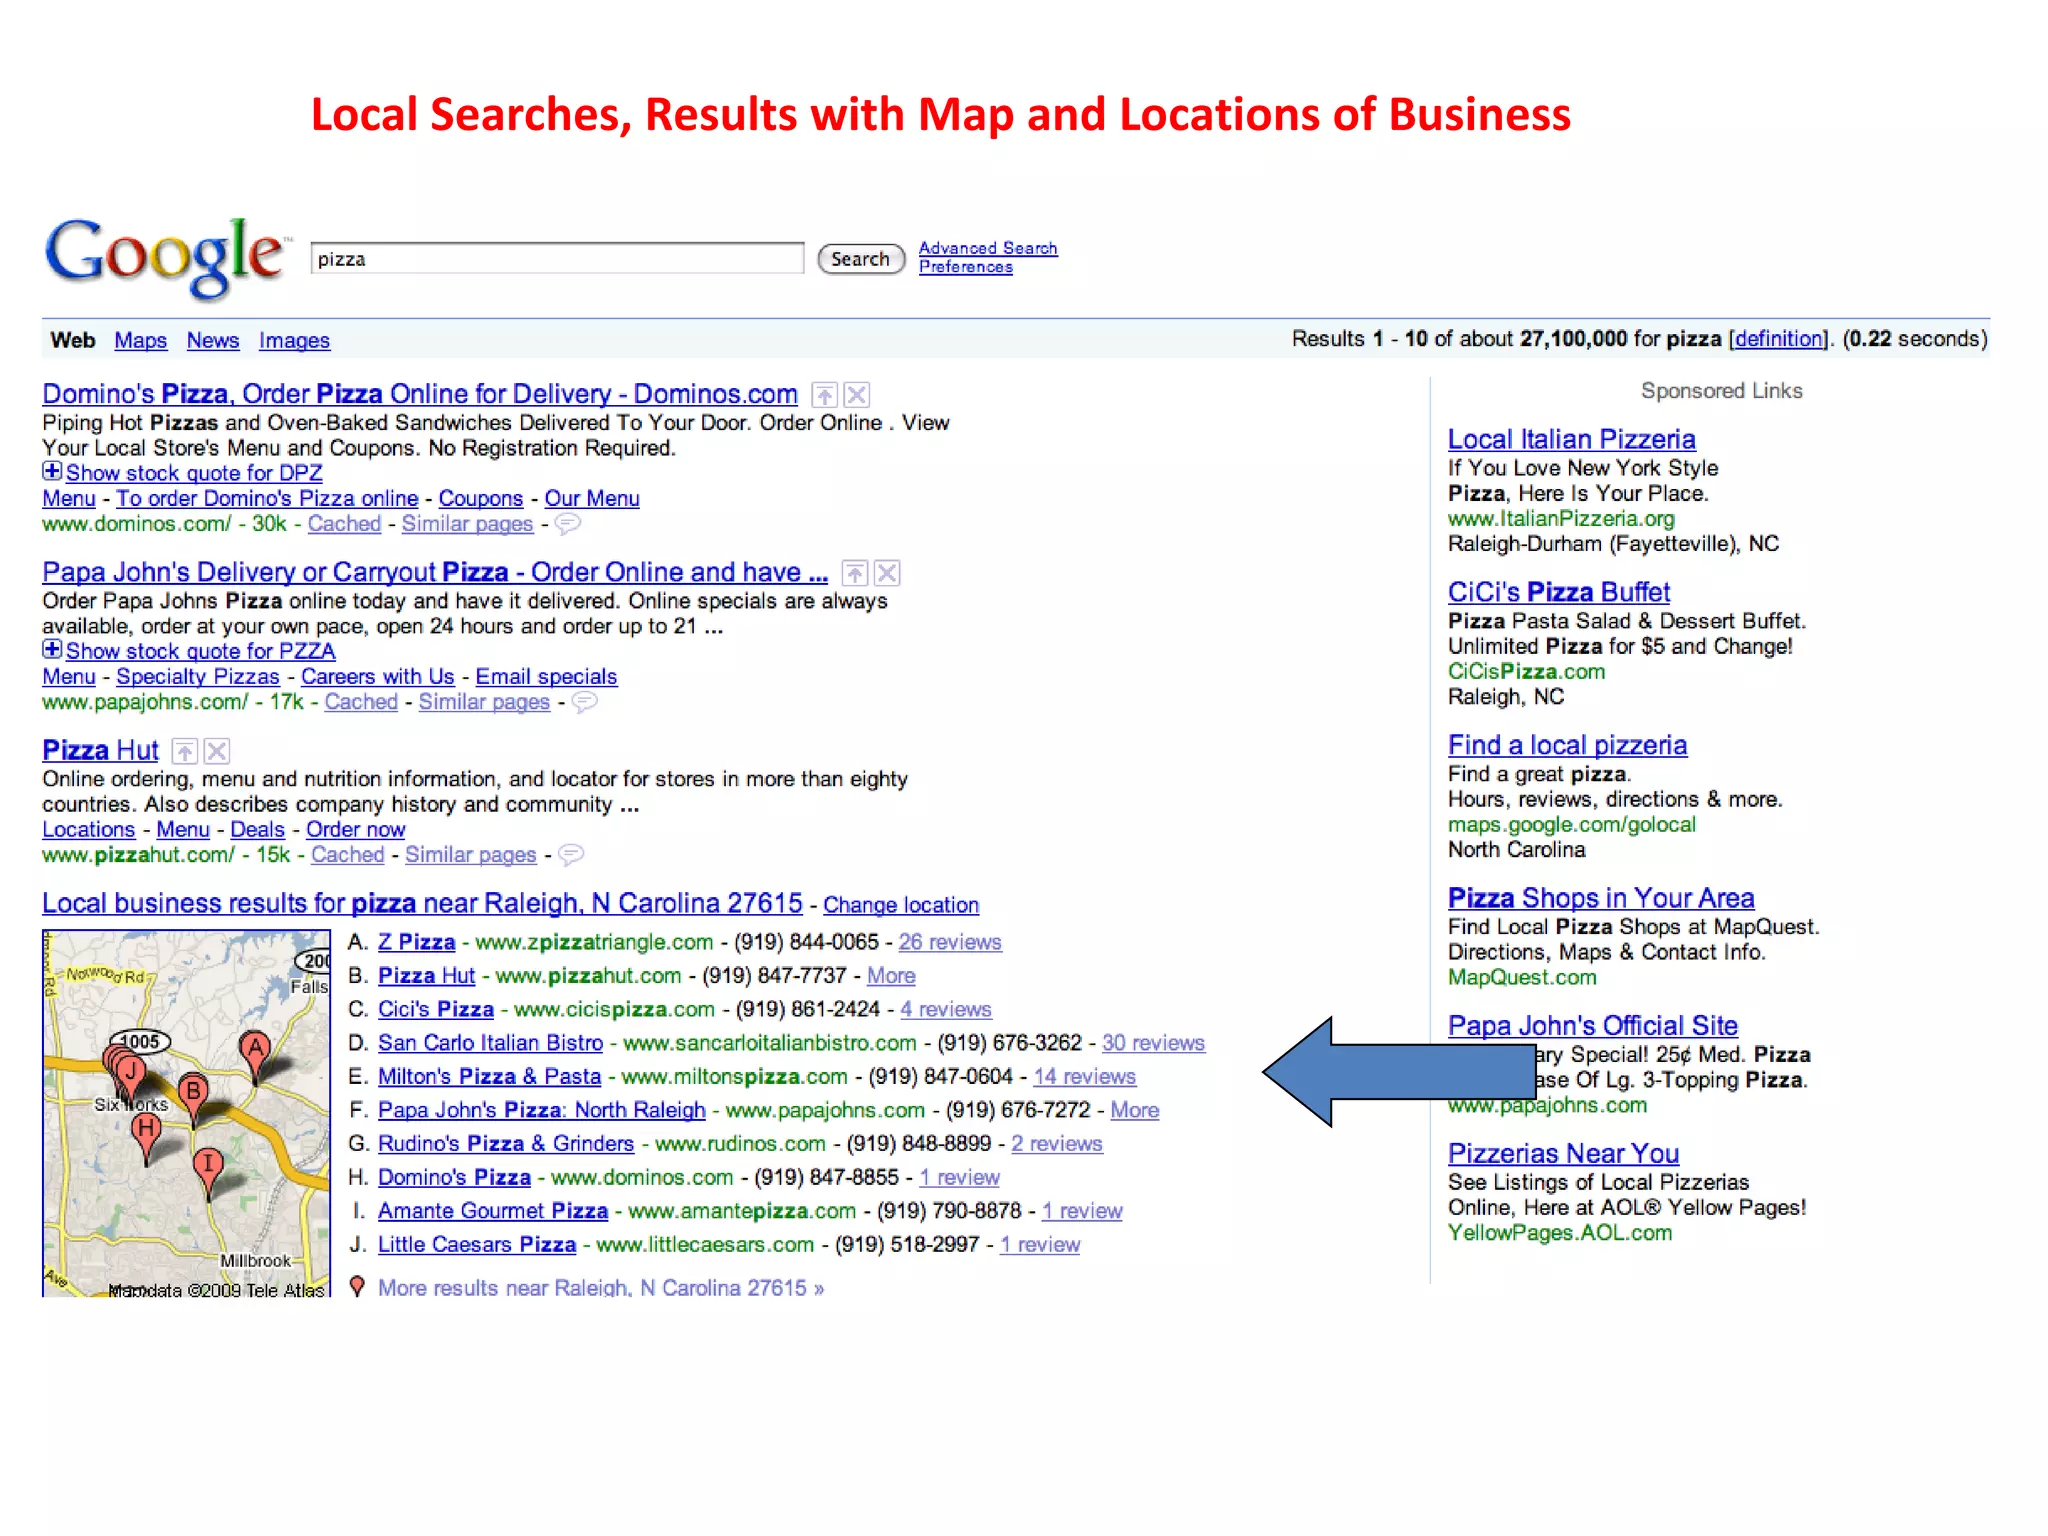
Task: Open Advanced Search link
Action: [x=988, y=248]
